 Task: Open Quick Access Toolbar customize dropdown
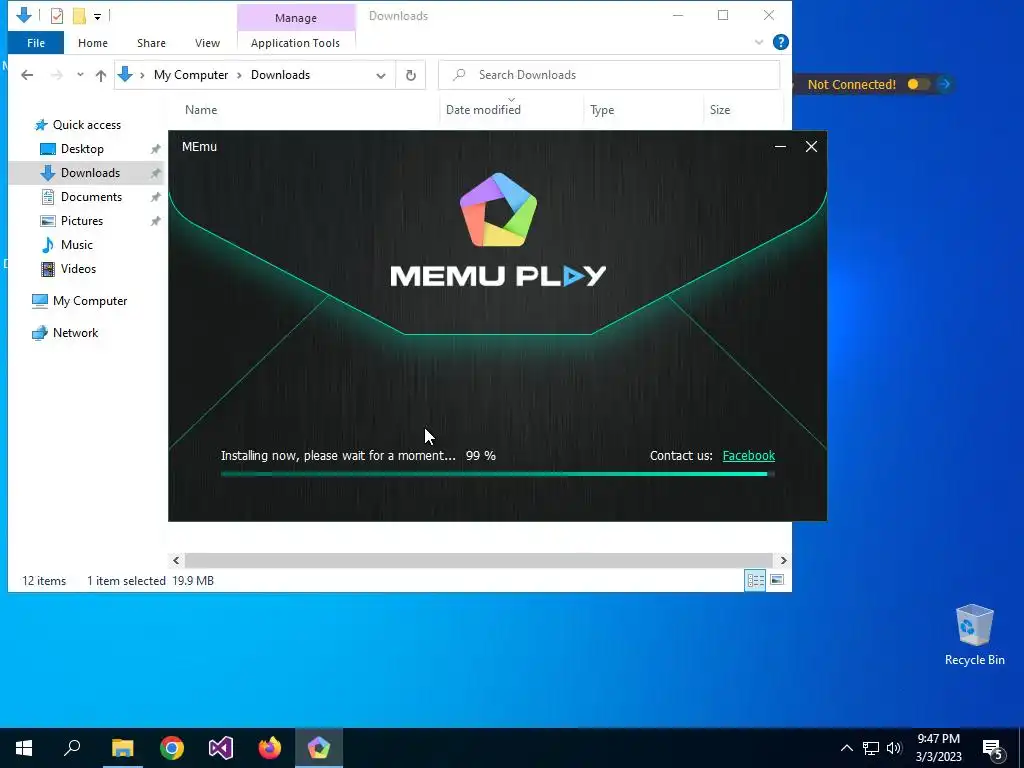tap(97, 16)
